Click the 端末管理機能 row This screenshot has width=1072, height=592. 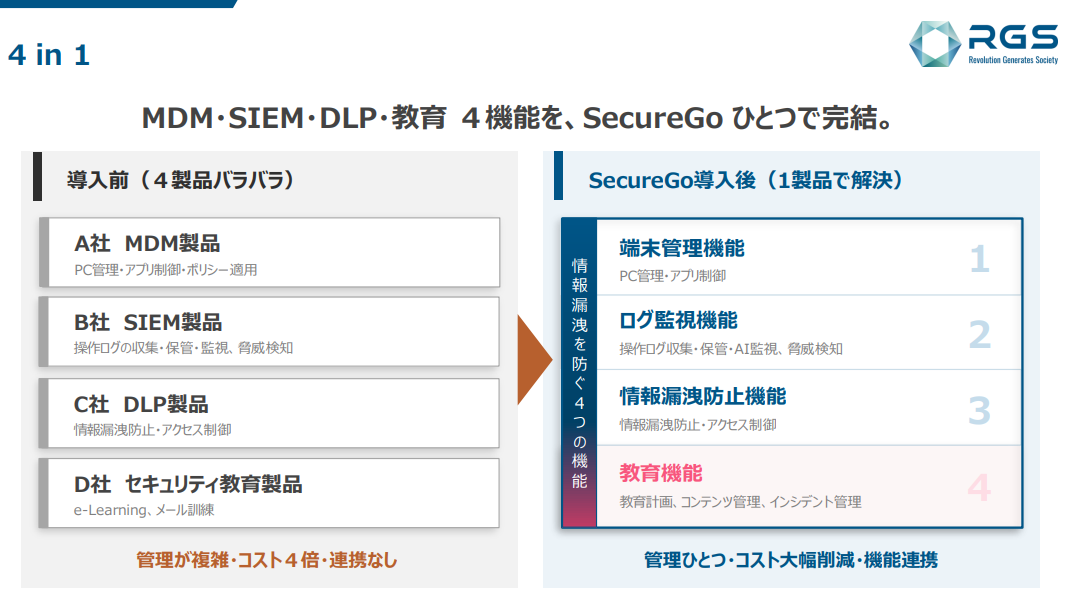click(x=809, y=258)
